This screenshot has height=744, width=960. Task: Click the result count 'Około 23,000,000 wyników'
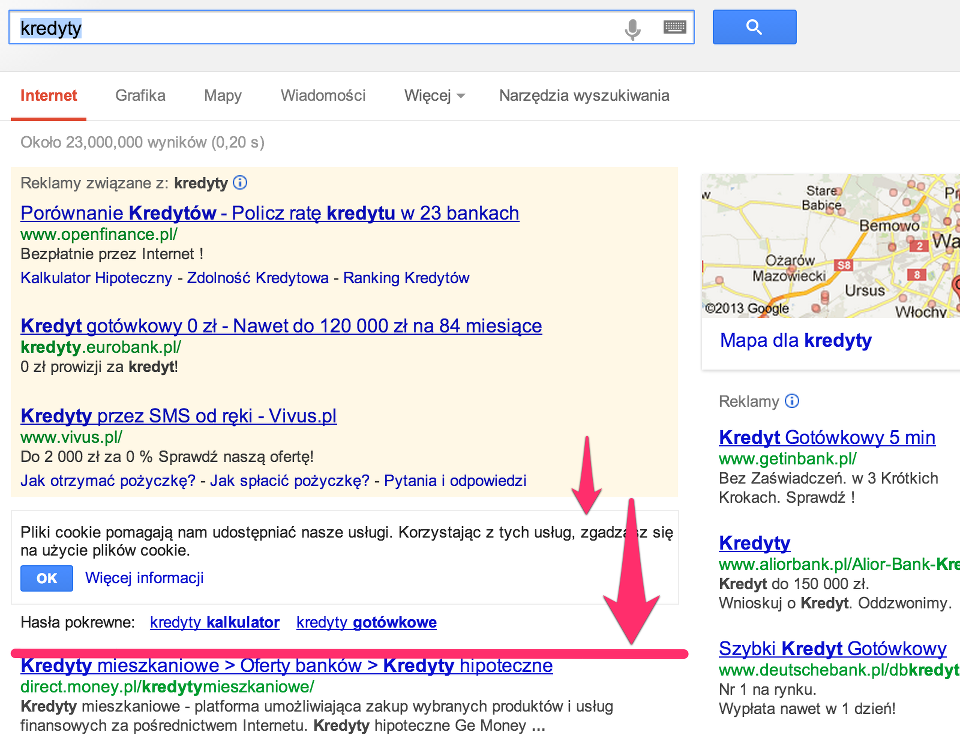[x=143, y=143]
